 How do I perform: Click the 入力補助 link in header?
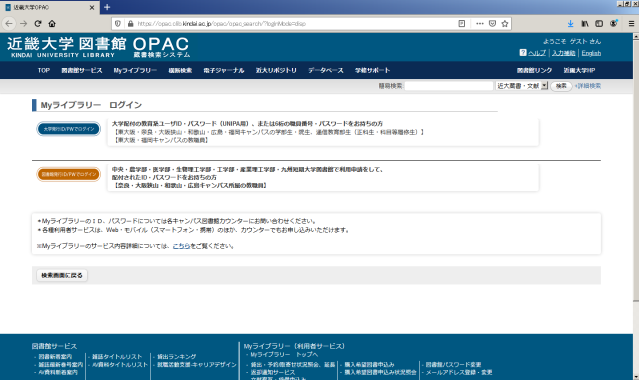tap(564, 53)
